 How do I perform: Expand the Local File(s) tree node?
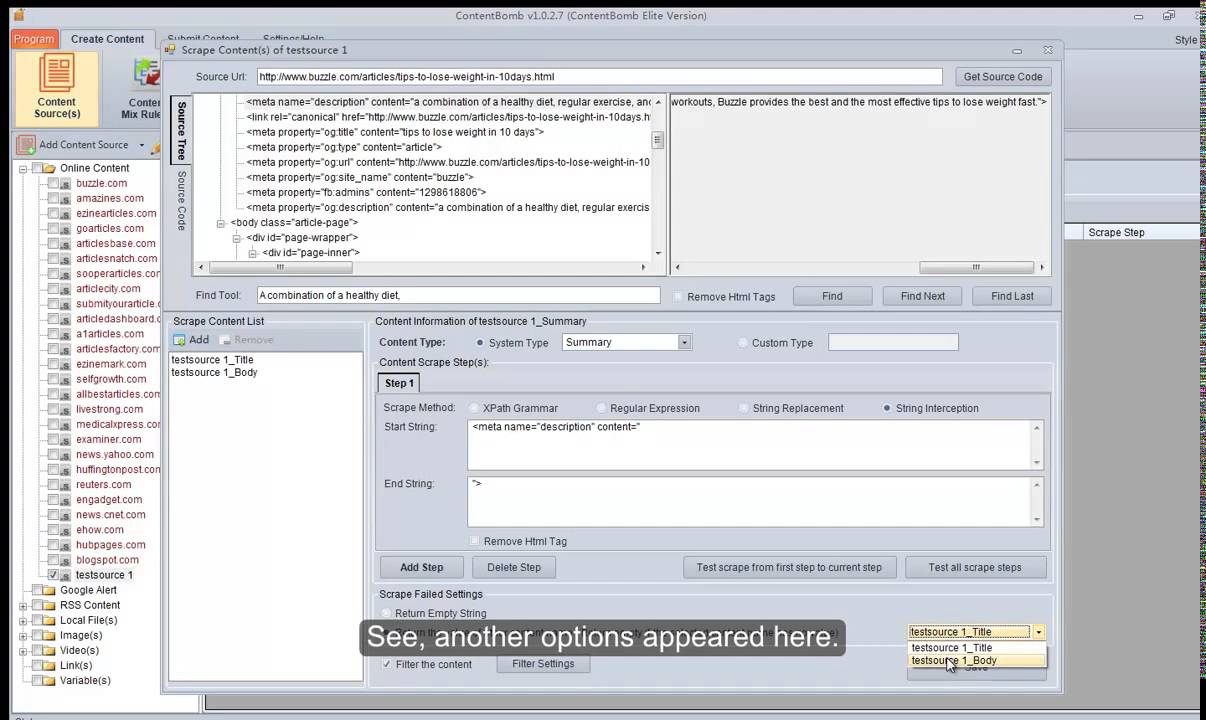(x=23, y=620)
